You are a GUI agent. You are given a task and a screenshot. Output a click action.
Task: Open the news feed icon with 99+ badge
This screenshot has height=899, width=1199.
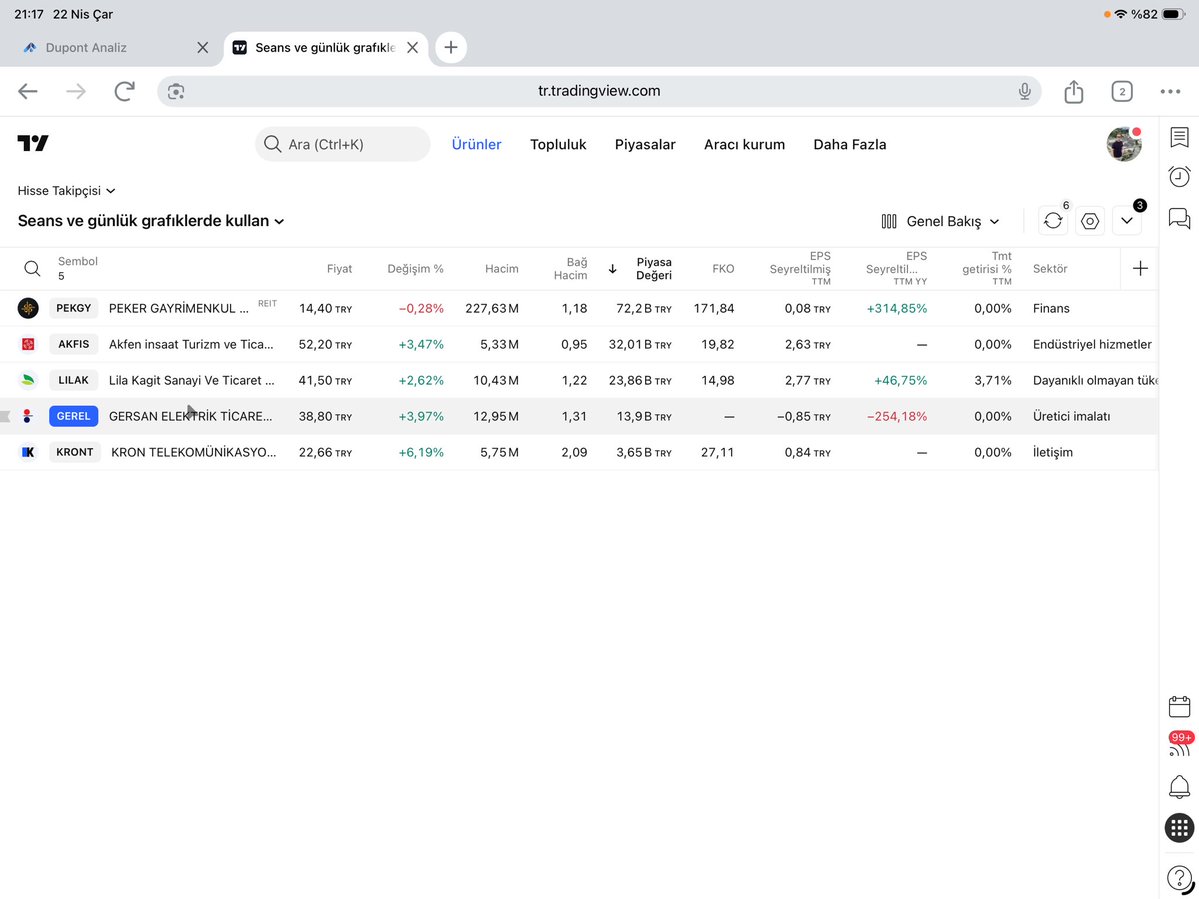(x=1180, y=744)
